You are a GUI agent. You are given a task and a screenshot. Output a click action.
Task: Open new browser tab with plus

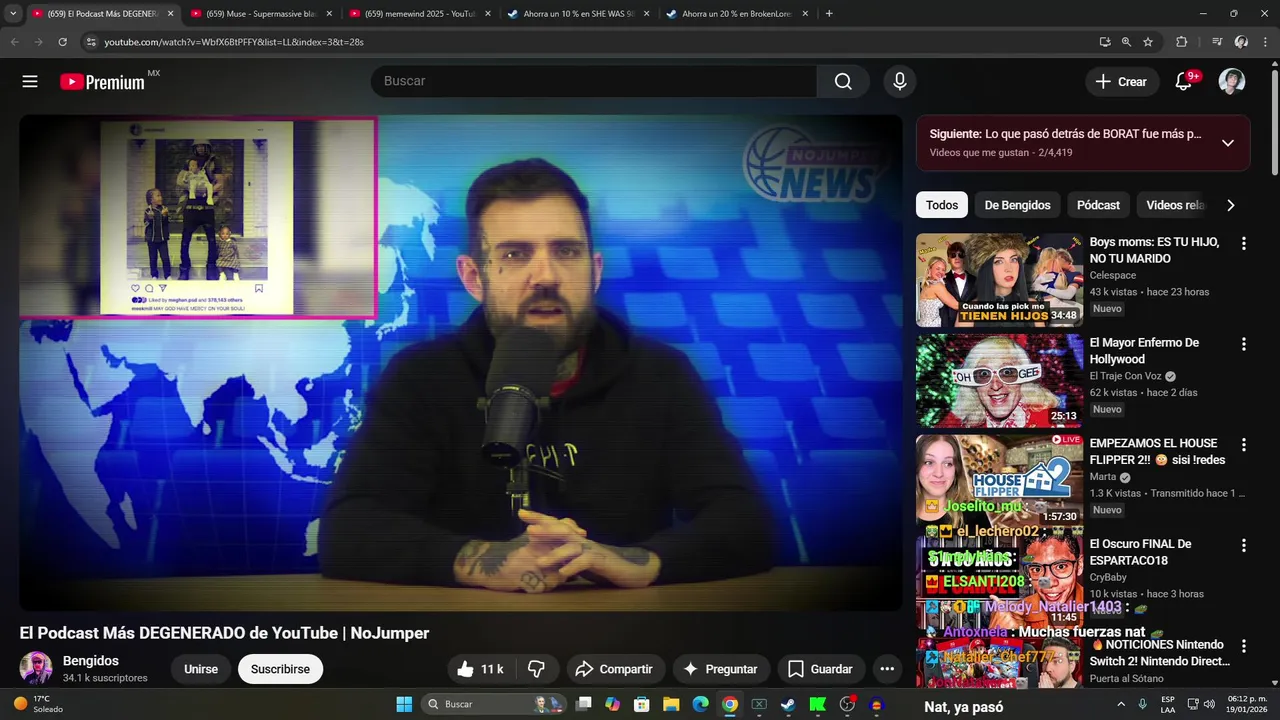tap(829, 14)
